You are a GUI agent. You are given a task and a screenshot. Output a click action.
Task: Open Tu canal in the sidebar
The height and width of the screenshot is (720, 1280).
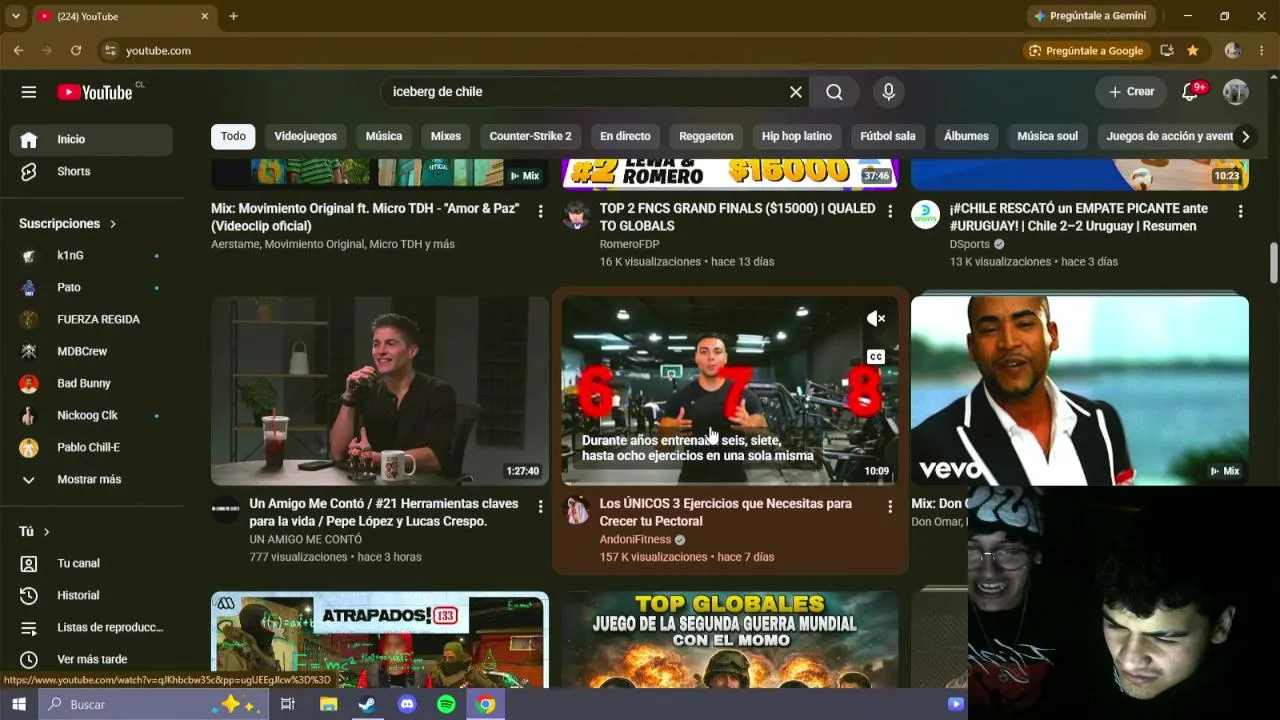point(91,564)
